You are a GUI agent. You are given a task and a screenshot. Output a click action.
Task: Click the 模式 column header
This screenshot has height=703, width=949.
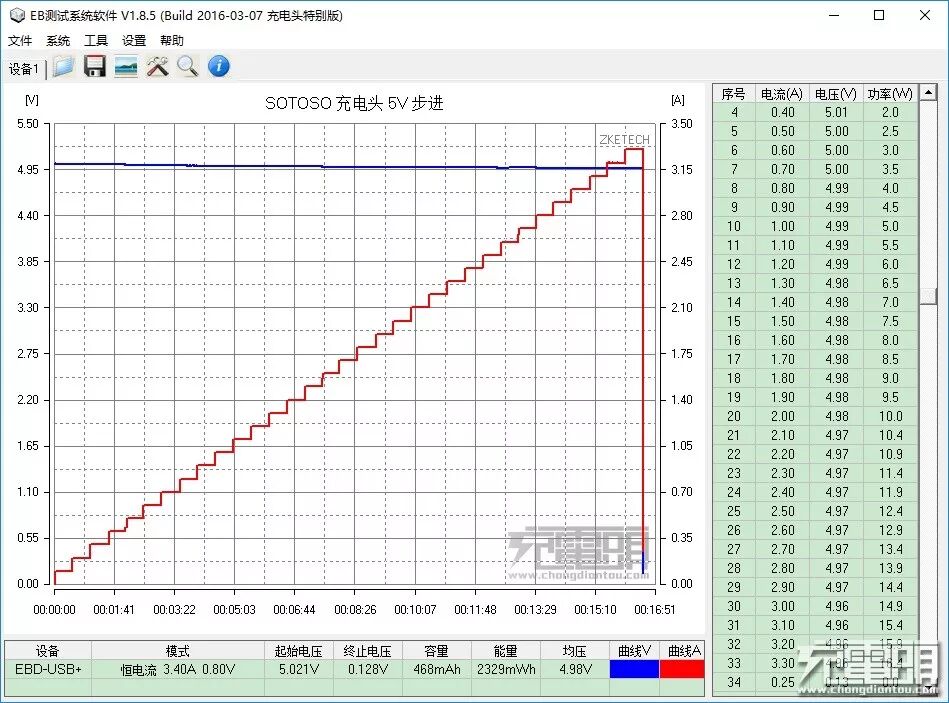177,651
